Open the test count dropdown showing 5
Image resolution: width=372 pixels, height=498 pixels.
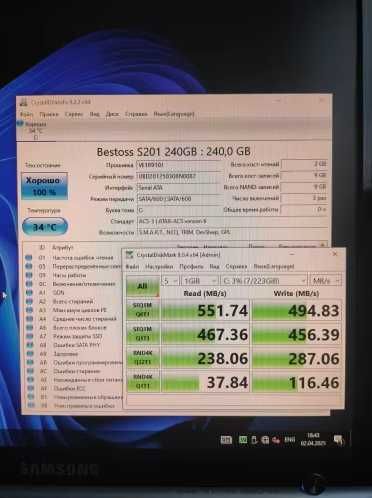coord(171,281)
